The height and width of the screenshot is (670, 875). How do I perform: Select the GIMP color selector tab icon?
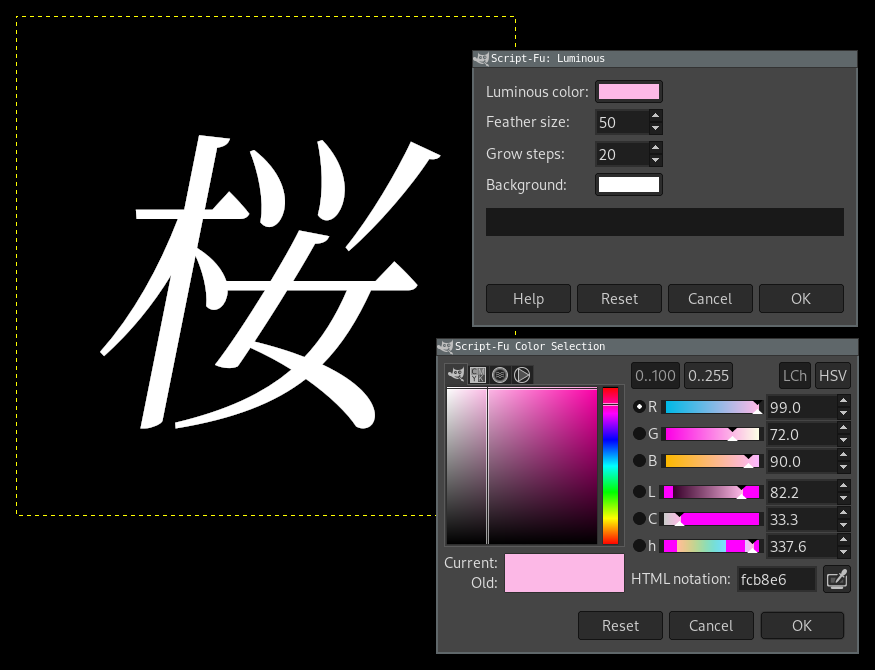[x=457, y=375]
